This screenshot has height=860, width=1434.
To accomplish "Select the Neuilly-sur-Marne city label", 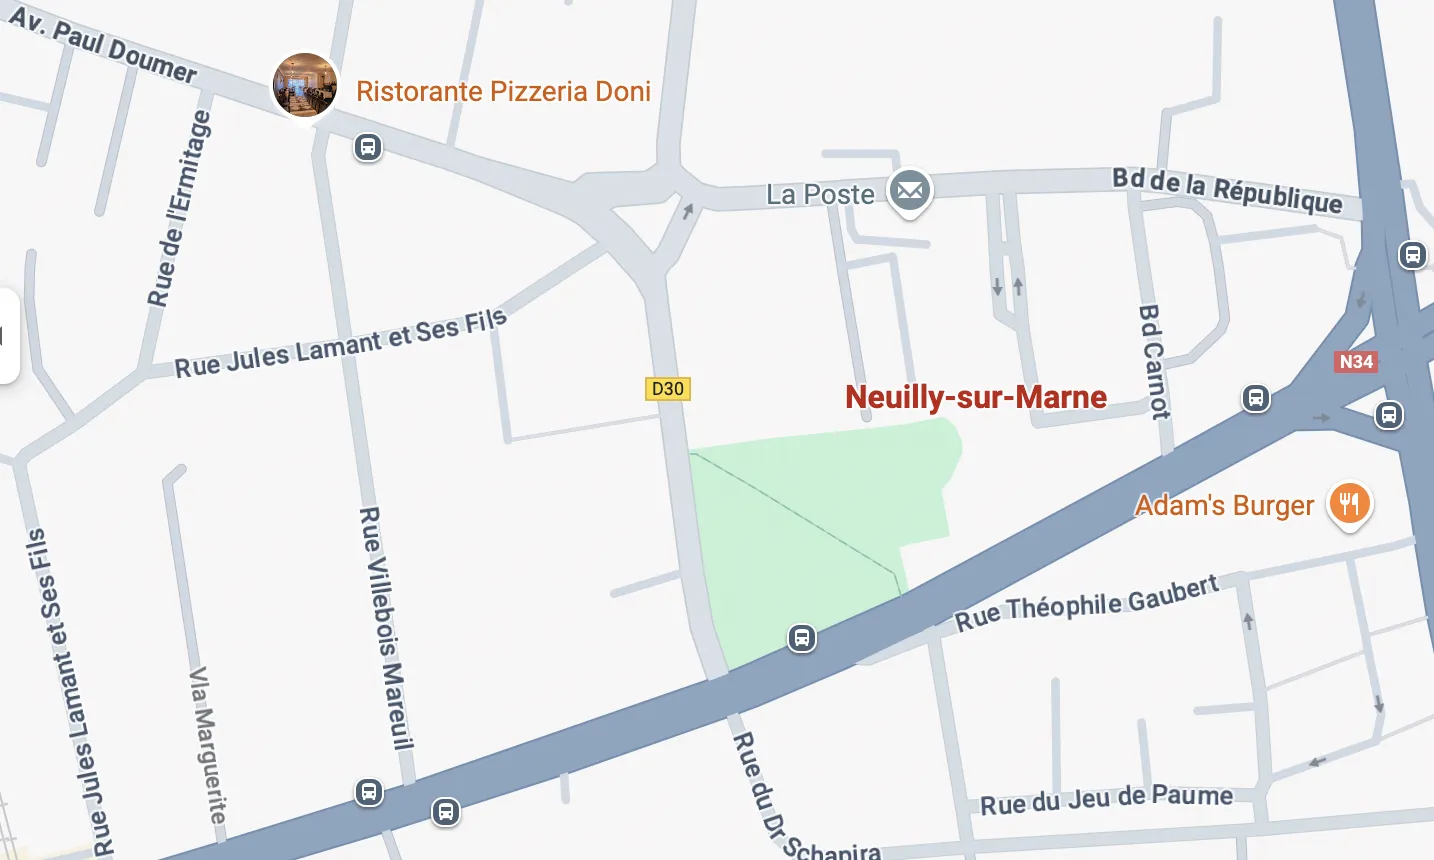I will click(x=976, y=397).
